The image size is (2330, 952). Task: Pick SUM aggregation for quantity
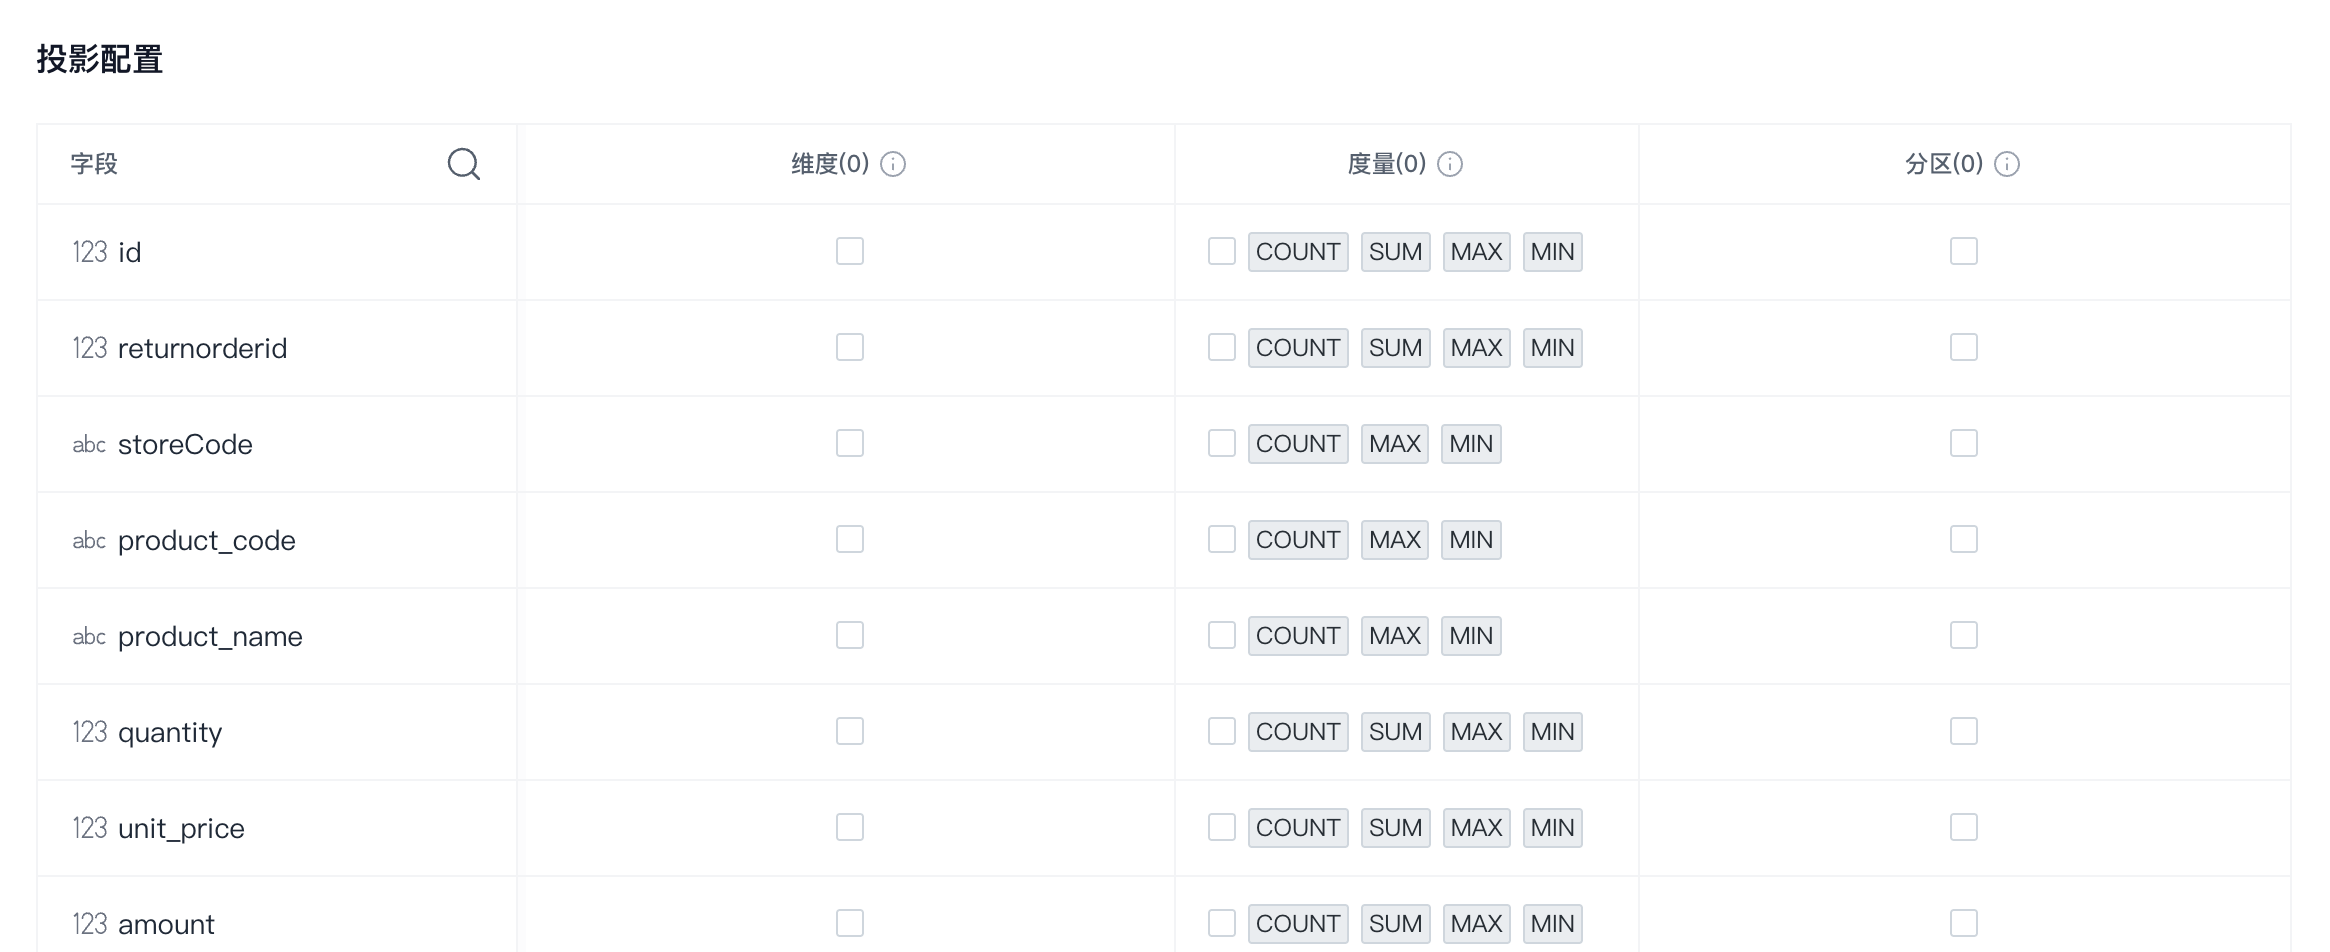click(x=1395, y=732)
